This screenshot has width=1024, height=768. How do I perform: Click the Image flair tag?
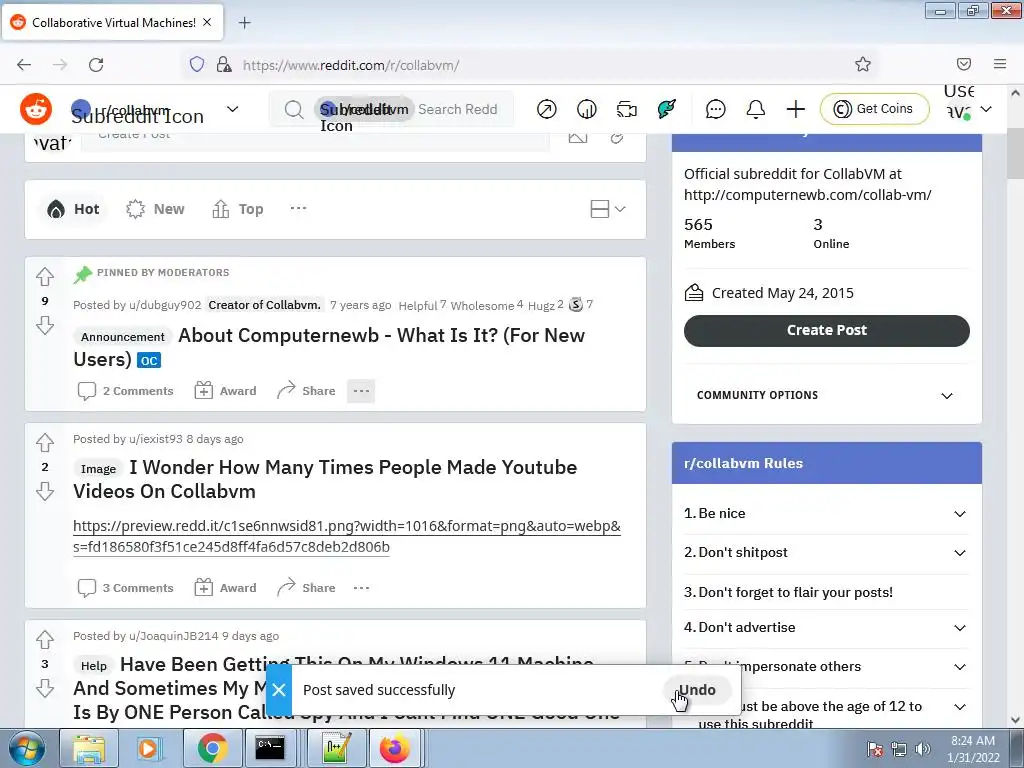pos(98,469)
